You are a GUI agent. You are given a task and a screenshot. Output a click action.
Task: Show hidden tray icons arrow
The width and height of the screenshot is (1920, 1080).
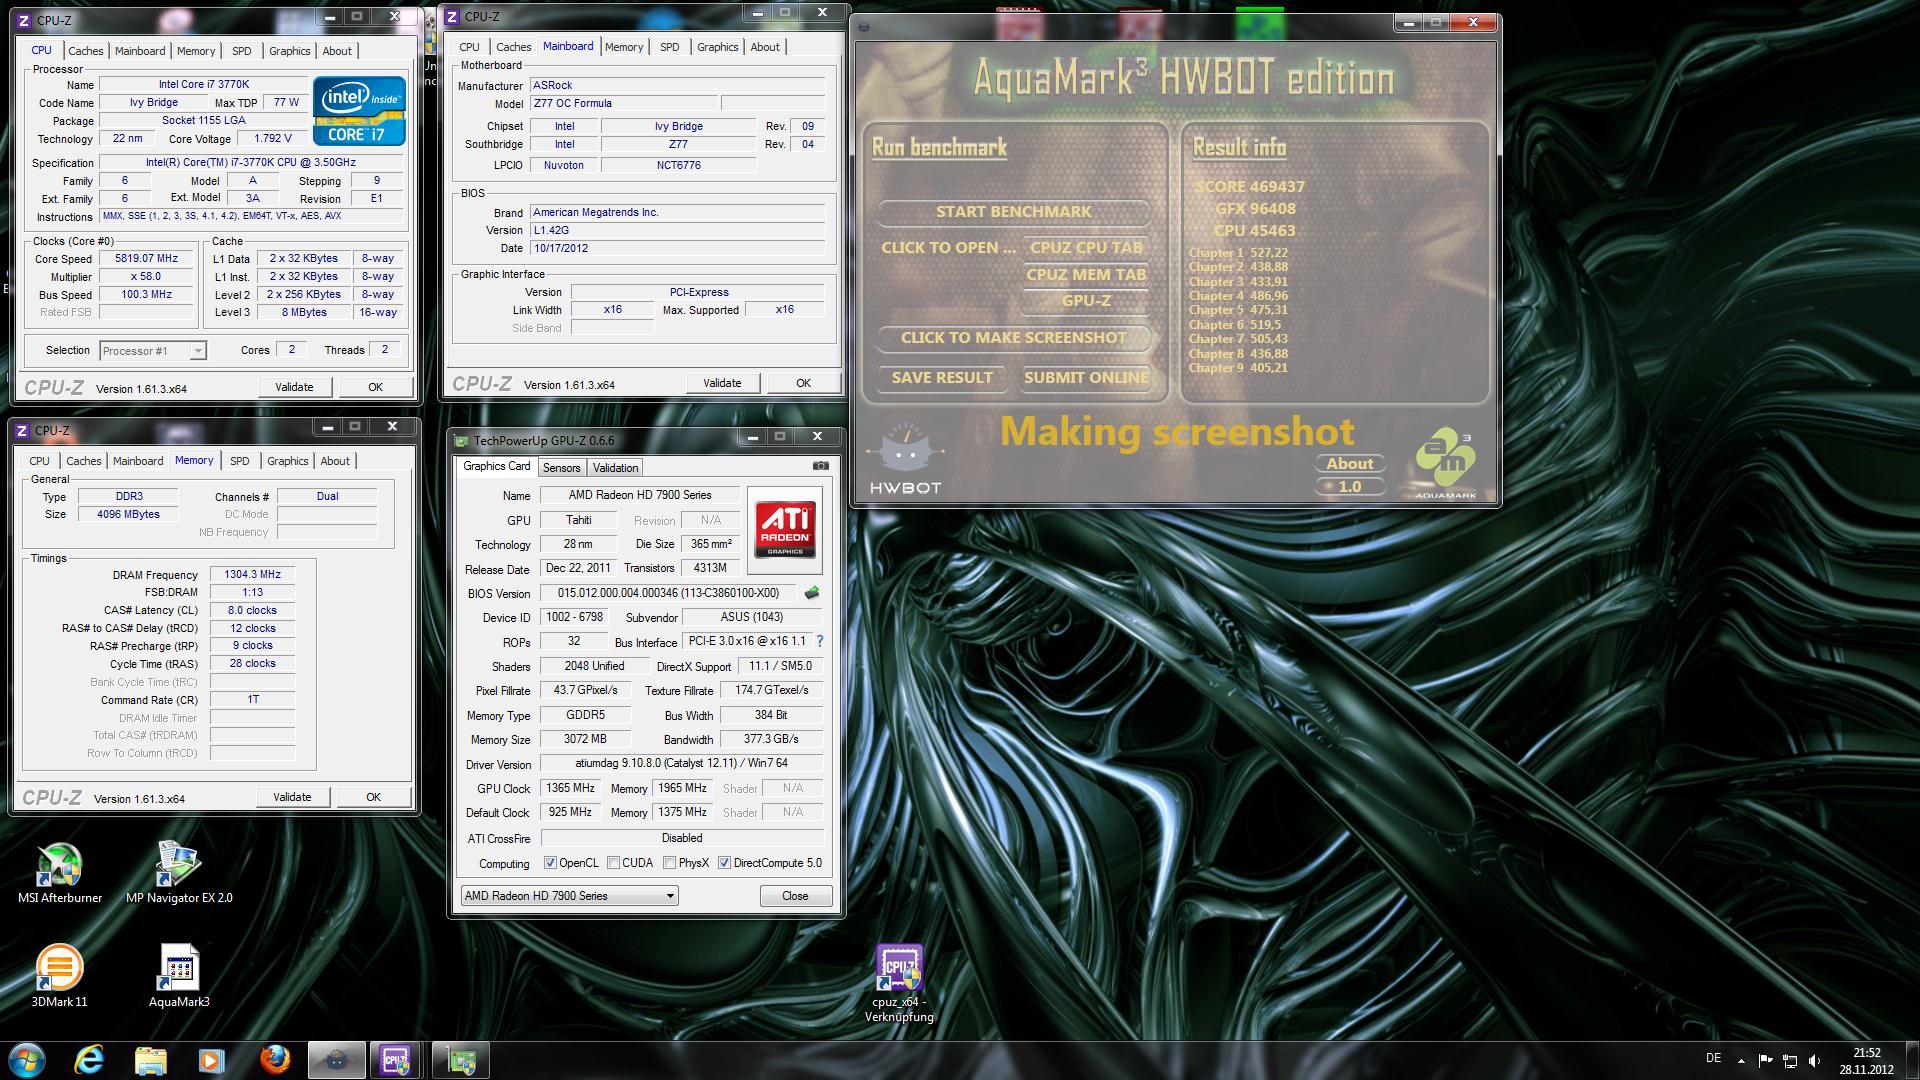coord(1741,1061)
